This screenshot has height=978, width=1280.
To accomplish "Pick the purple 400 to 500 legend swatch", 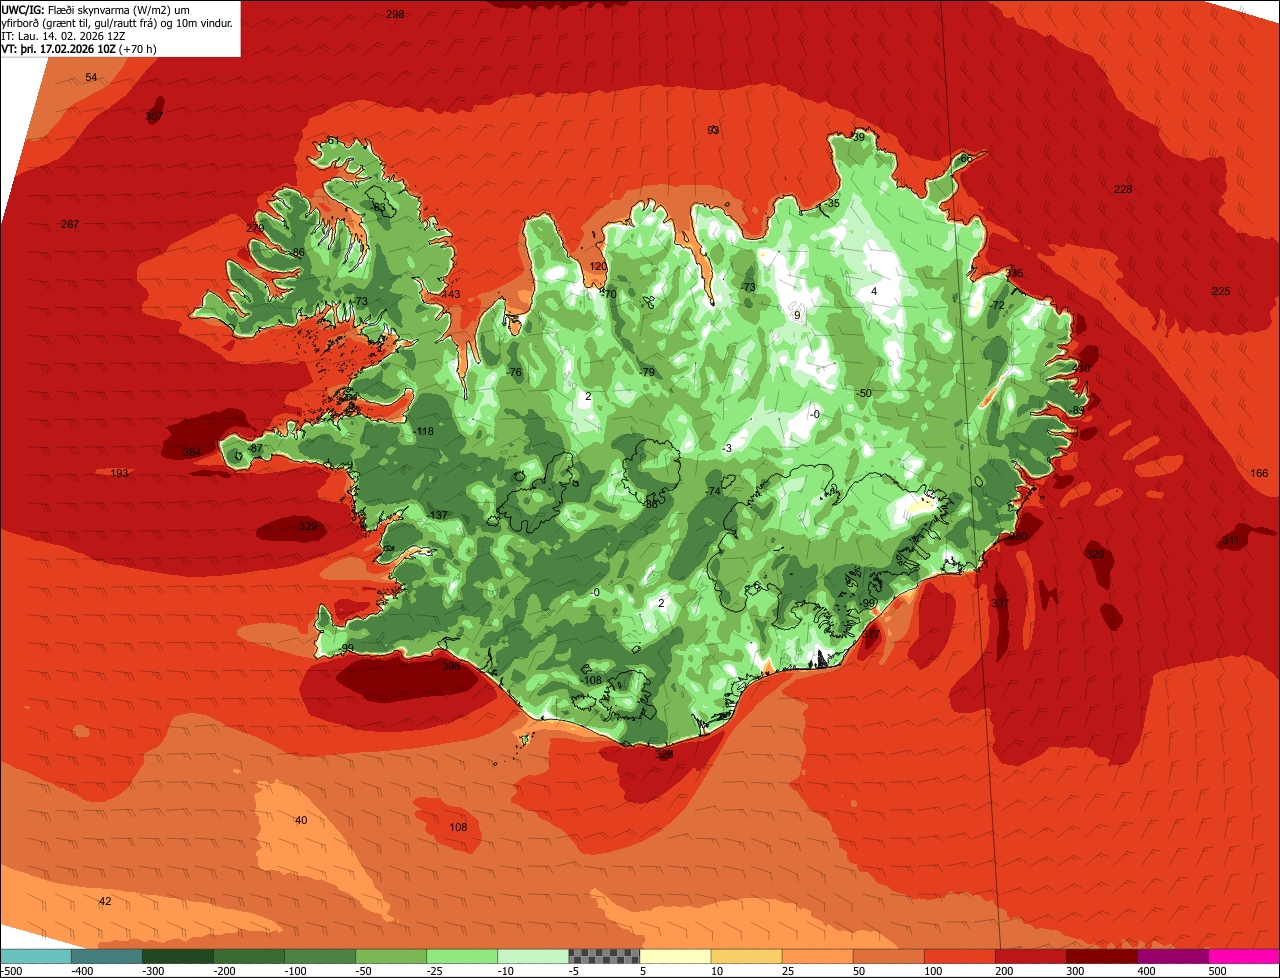I will (x=1172, y=956).
